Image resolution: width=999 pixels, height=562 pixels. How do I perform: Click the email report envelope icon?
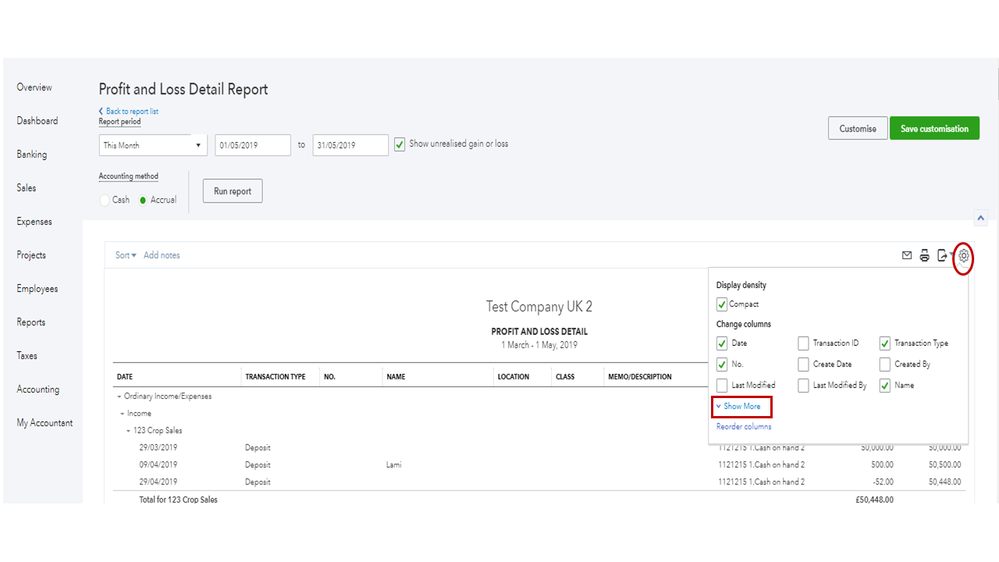tap(907, 256)
